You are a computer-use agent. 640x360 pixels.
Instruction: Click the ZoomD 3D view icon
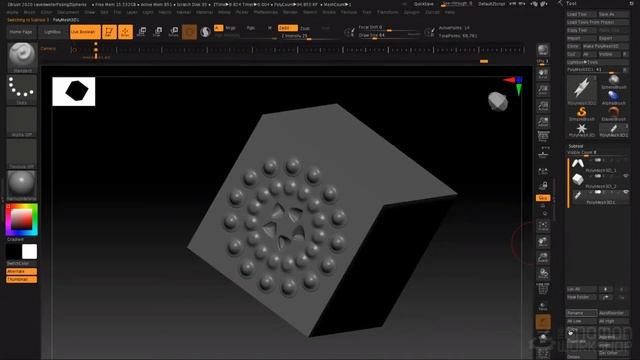tap(543, 258)
